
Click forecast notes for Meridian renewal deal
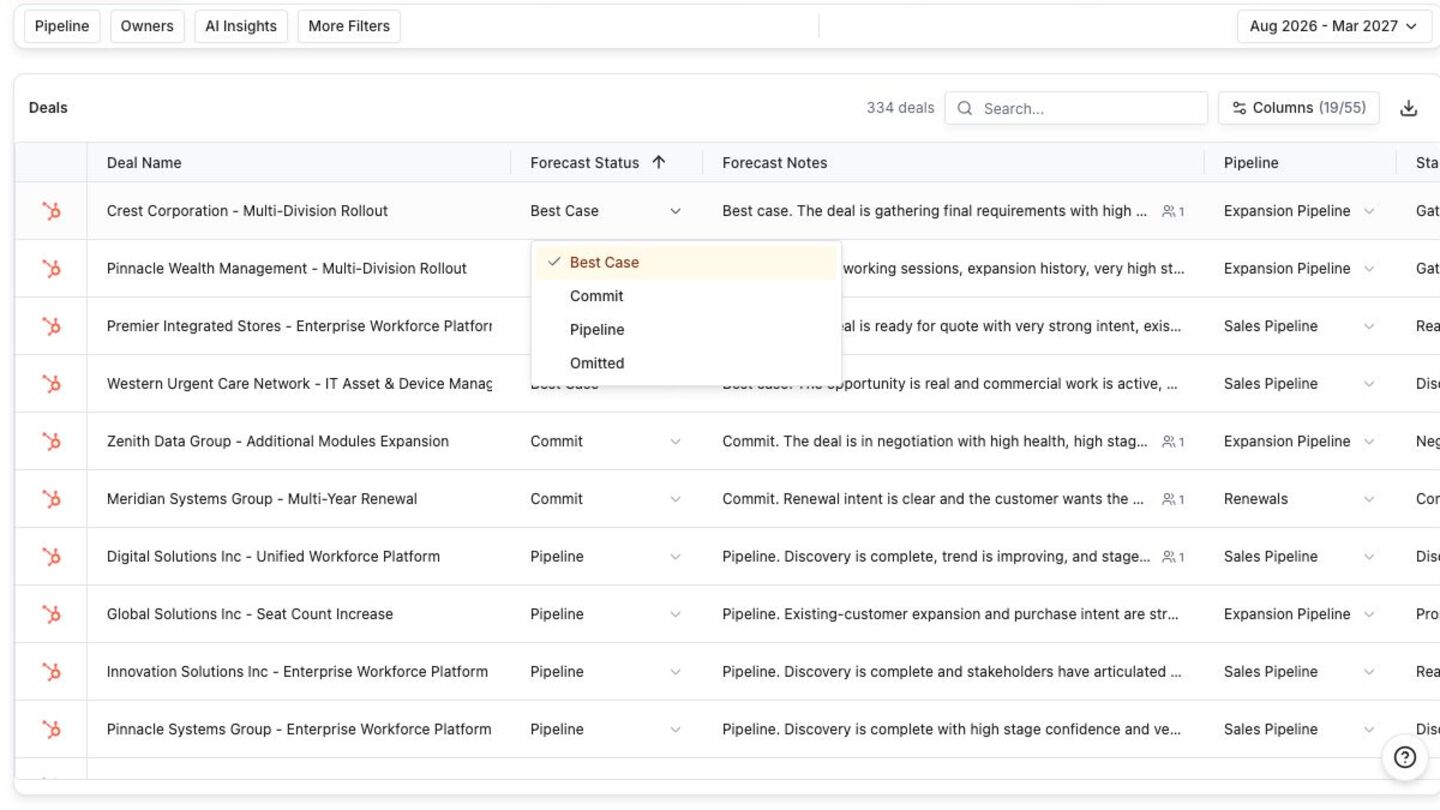[x=935, y=499]
